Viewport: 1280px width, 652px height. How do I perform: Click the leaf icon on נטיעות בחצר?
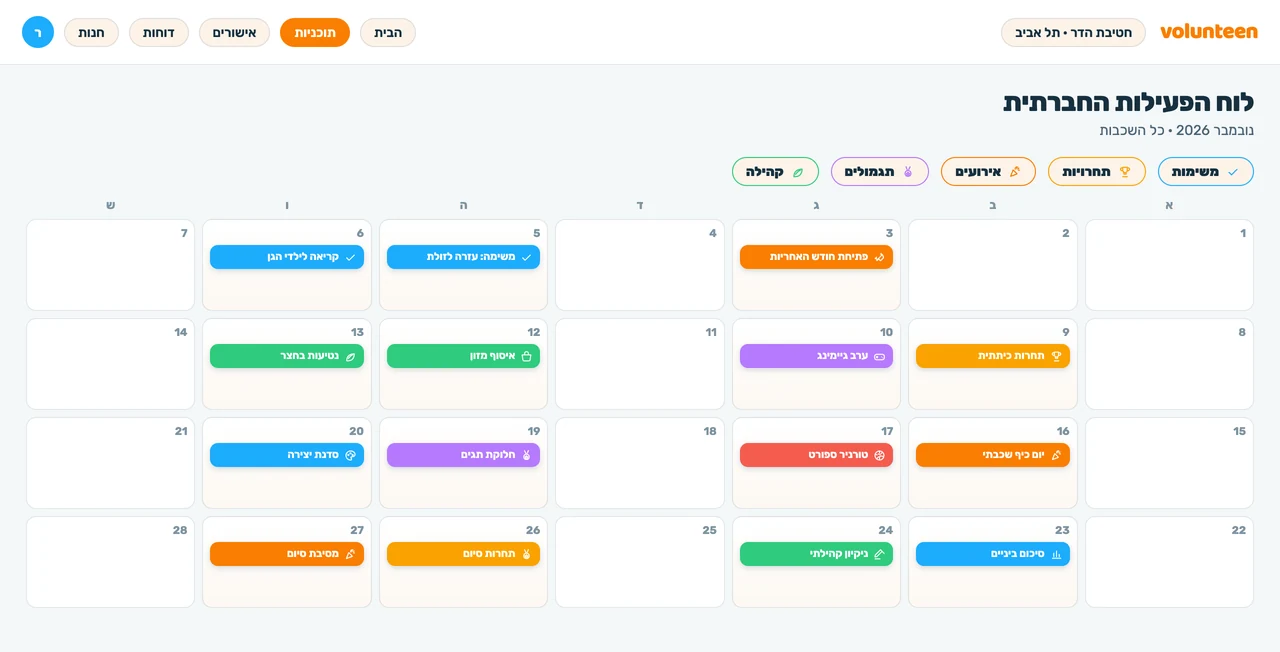pos(351,356)
